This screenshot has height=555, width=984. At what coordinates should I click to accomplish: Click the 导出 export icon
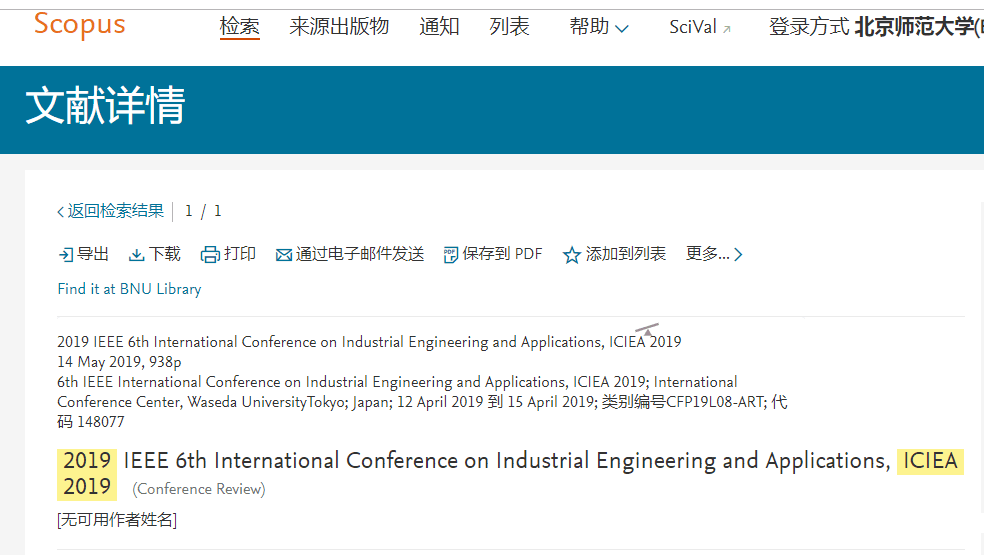coord(66,254)
